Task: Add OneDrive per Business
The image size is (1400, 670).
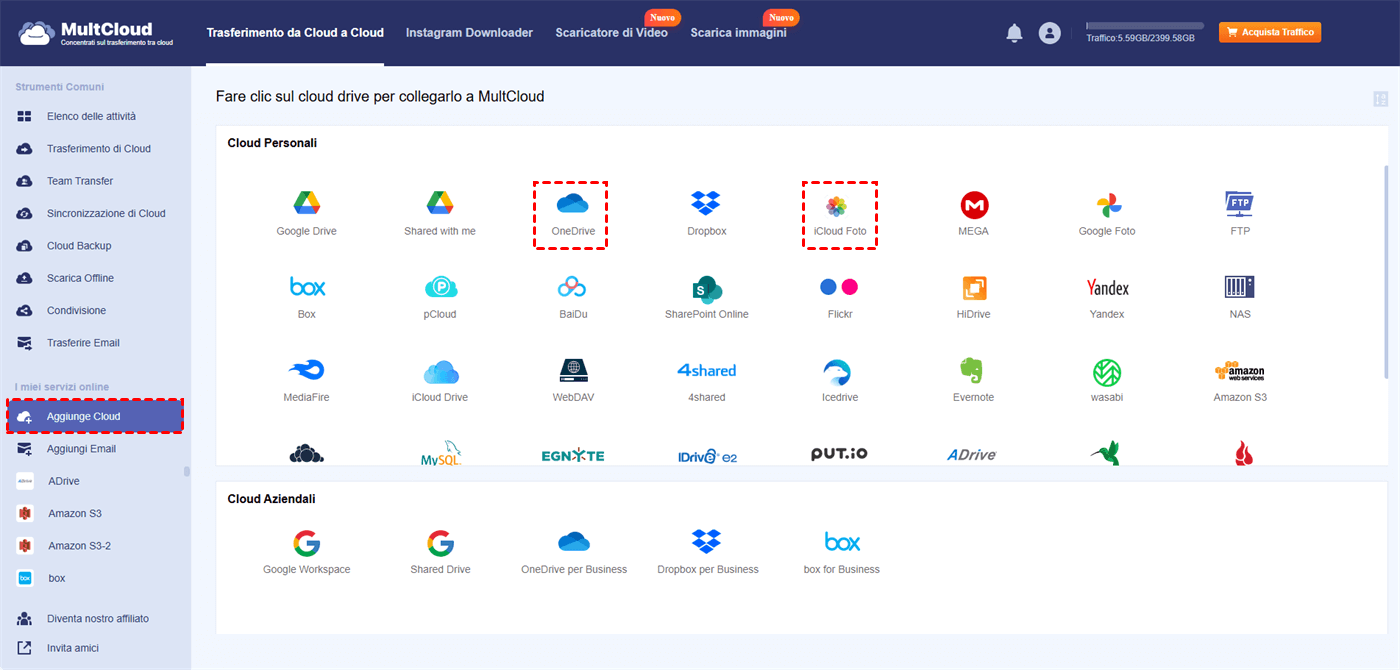Action: click(x=574, y=542)
